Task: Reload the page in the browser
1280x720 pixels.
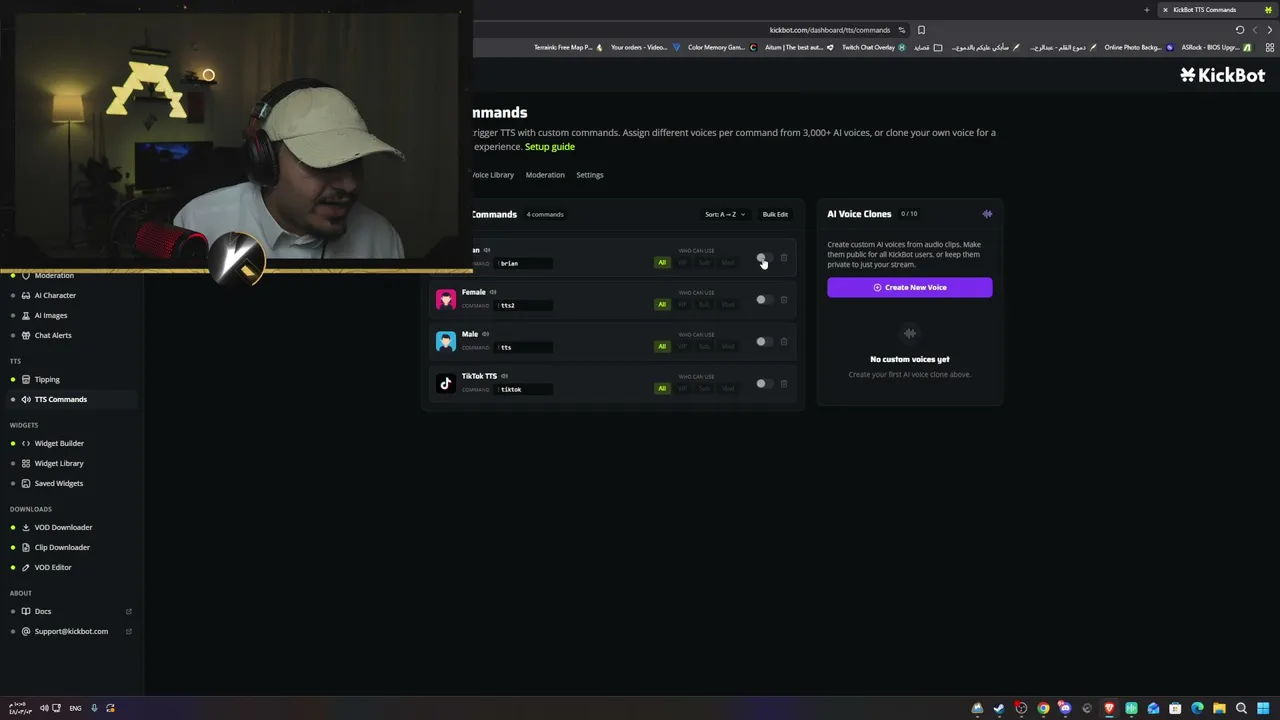Action: click(1240, 30)
